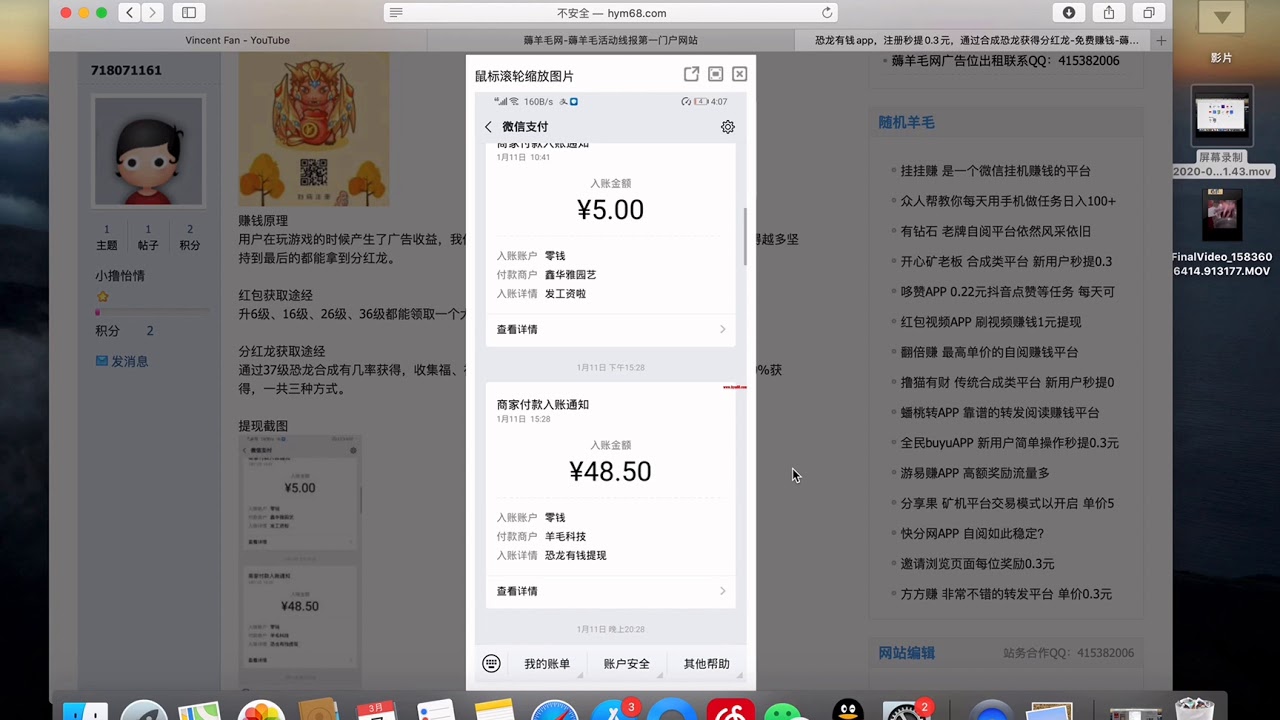Viewport: 1280px width, 720px height.
Task: Open link 翻倍赚 最高单价的自阅赚钱平台
Action: coord(989,352)
